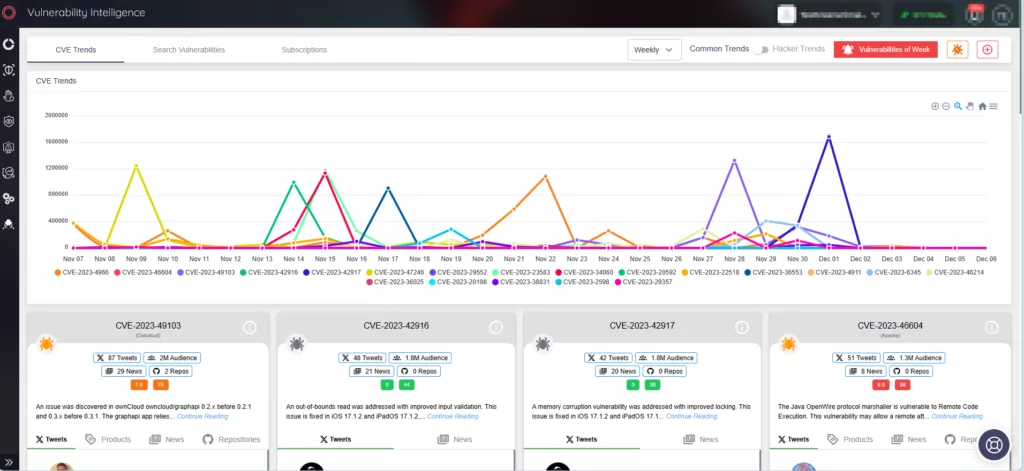The width and height of the screenshot is (1024, 471).
Task: Click the 87 Tweets badge
Action: [x=116, y=358]
